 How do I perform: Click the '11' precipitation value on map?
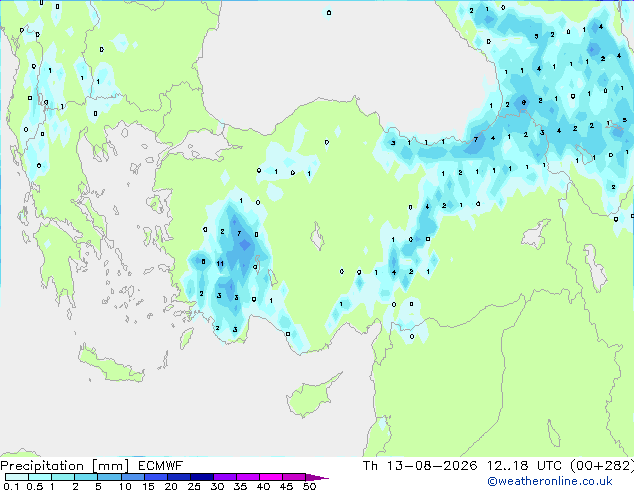point(220,264)
